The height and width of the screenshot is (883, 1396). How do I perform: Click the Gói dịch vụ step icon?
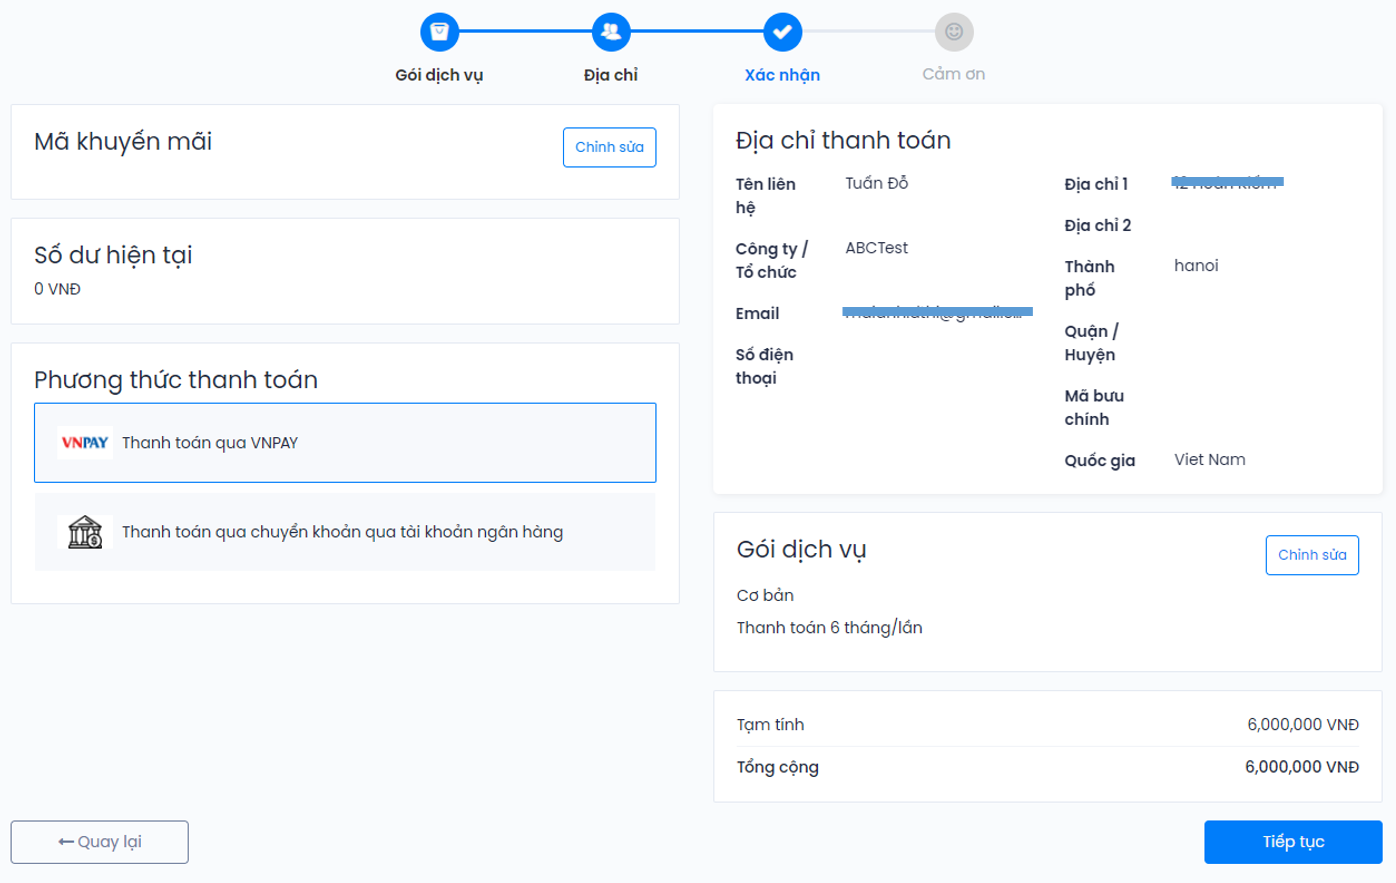pyautogui.click(x=439, y=32)
